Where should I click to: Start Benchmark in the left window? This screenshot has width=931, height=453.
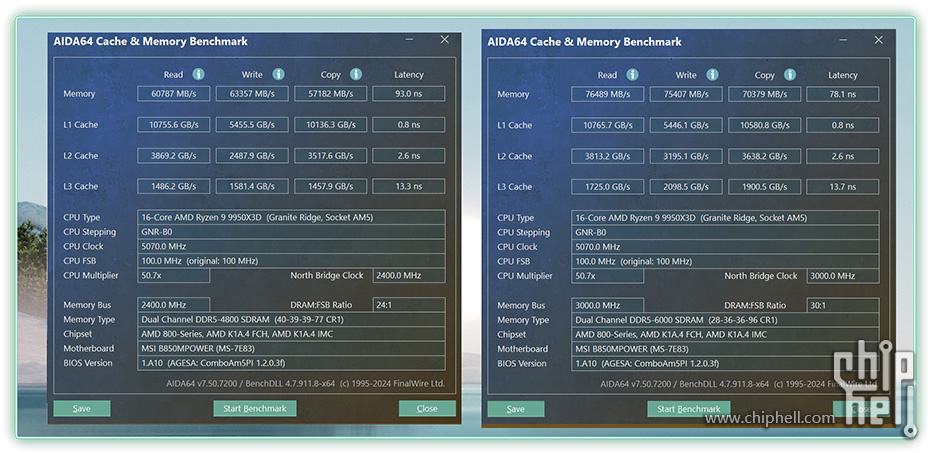255,408
